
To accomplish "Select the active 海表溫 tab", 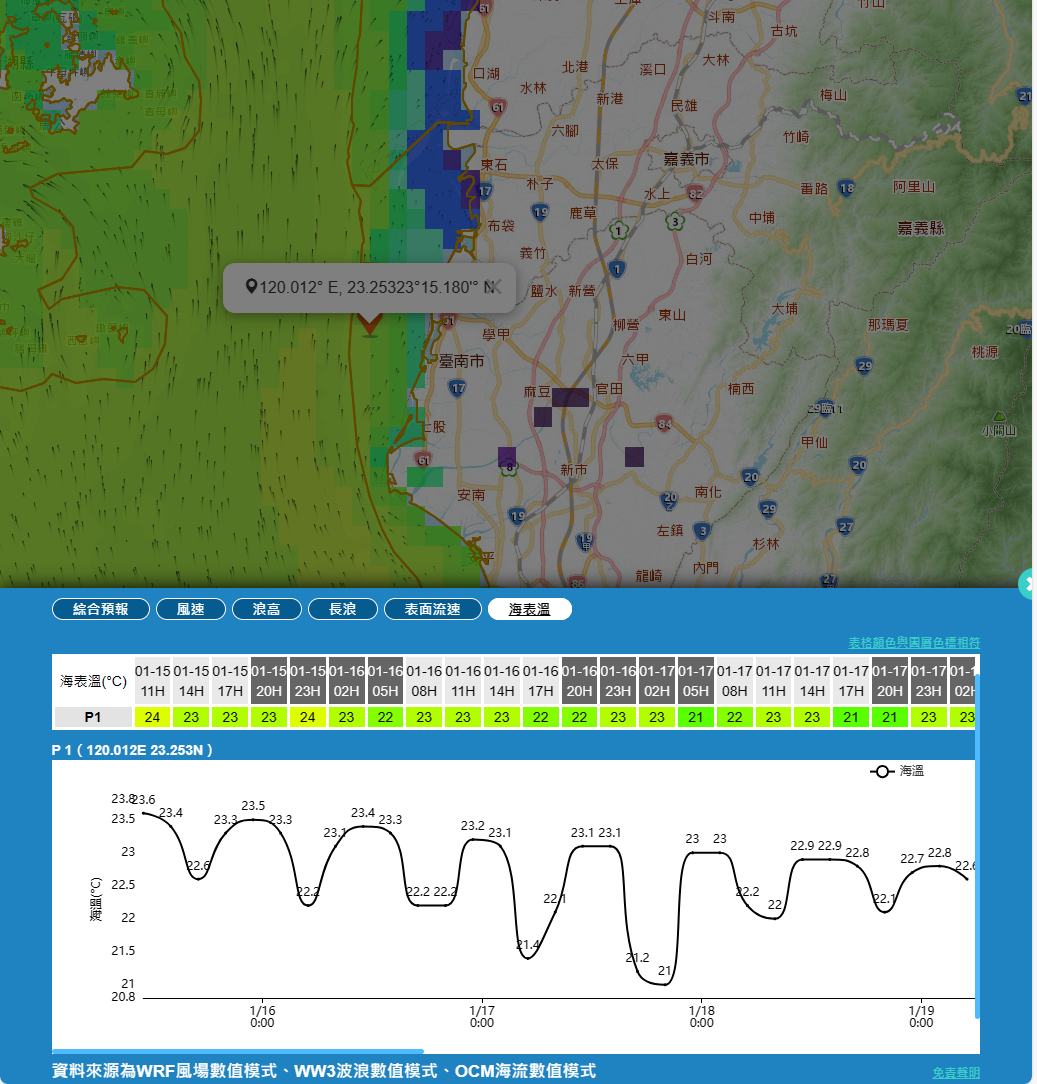I will (x=529, y=609).
